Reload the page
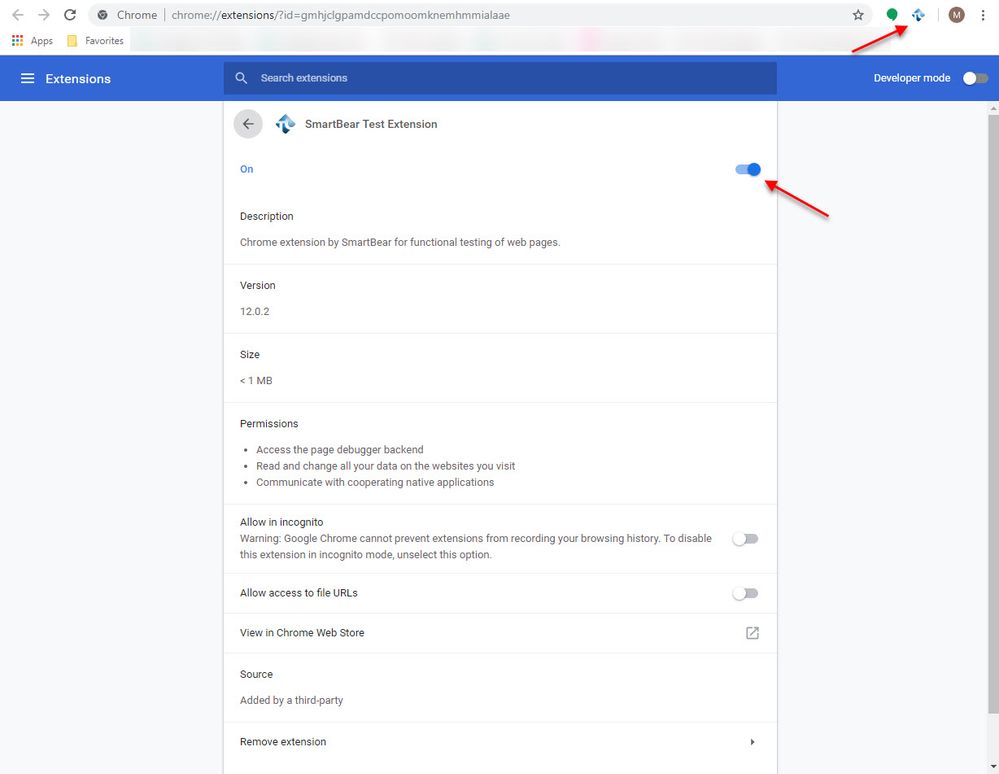The width and height of the screenshot is (999, 774). (x=70, y=15)
